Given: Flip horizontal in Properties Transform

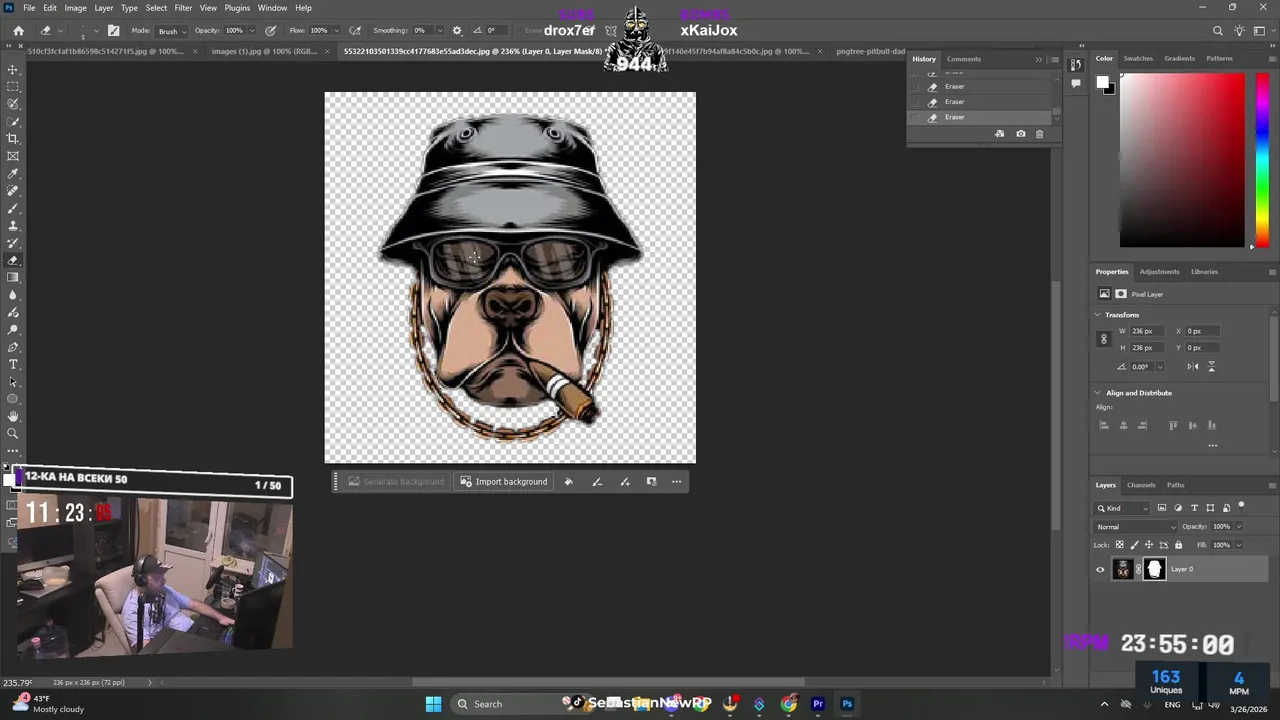Looking at the screenshot, I should pyautogui.click(x=1192, y=367).
